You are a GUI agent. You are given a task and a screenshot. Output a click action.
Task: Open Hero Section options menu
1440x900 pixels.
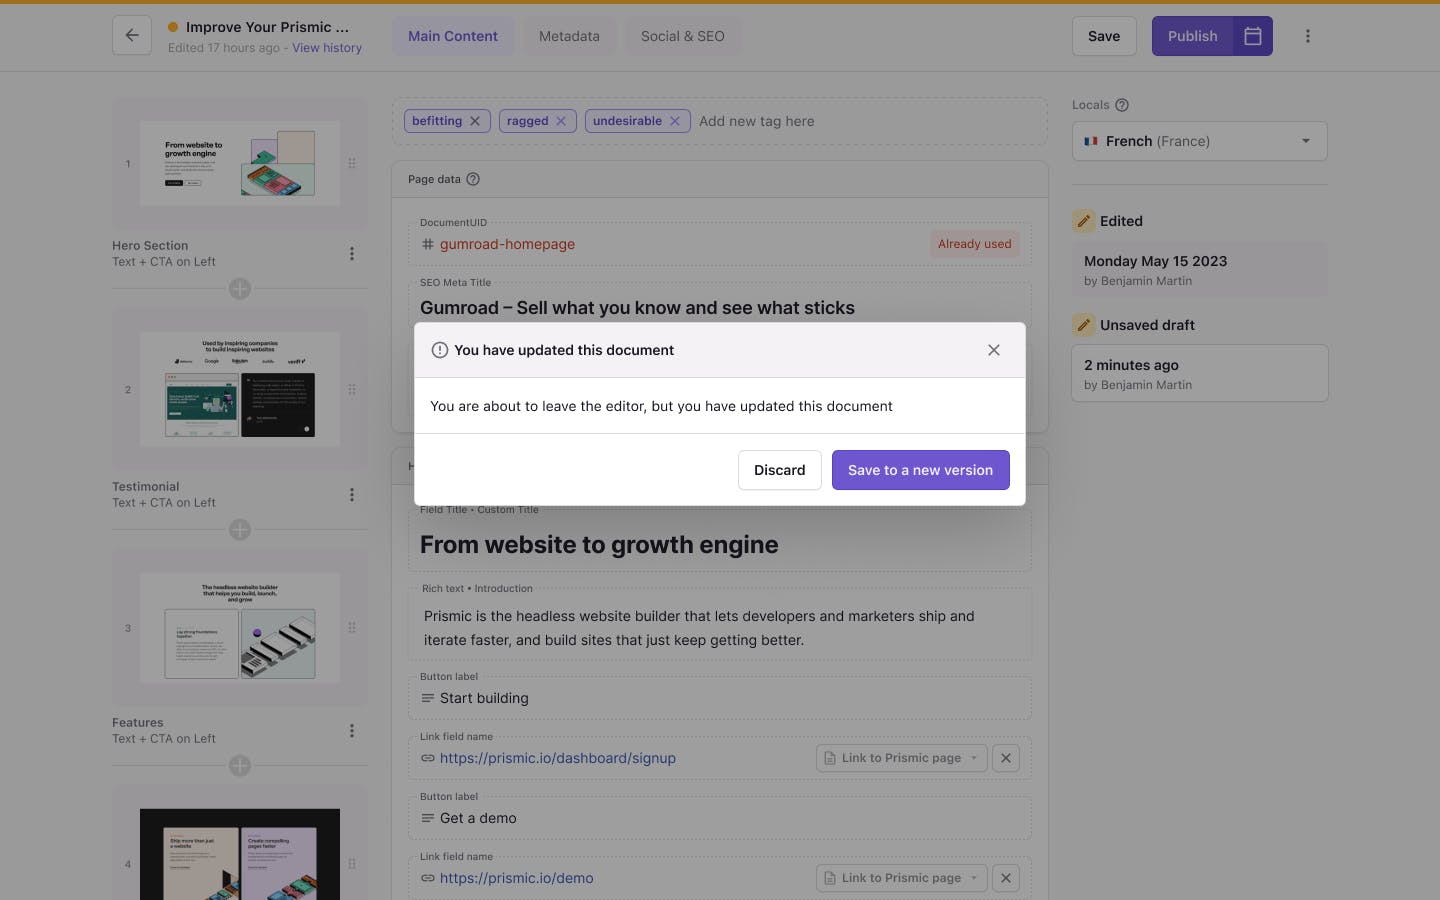coord(351,254)
